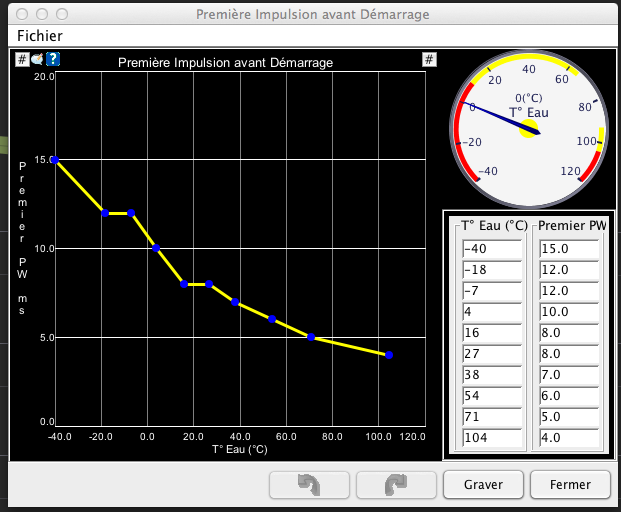This screenshot has width=621, height=512.
Task: Click the curve edit icon beside the # icon
Action: pos(38,59)
